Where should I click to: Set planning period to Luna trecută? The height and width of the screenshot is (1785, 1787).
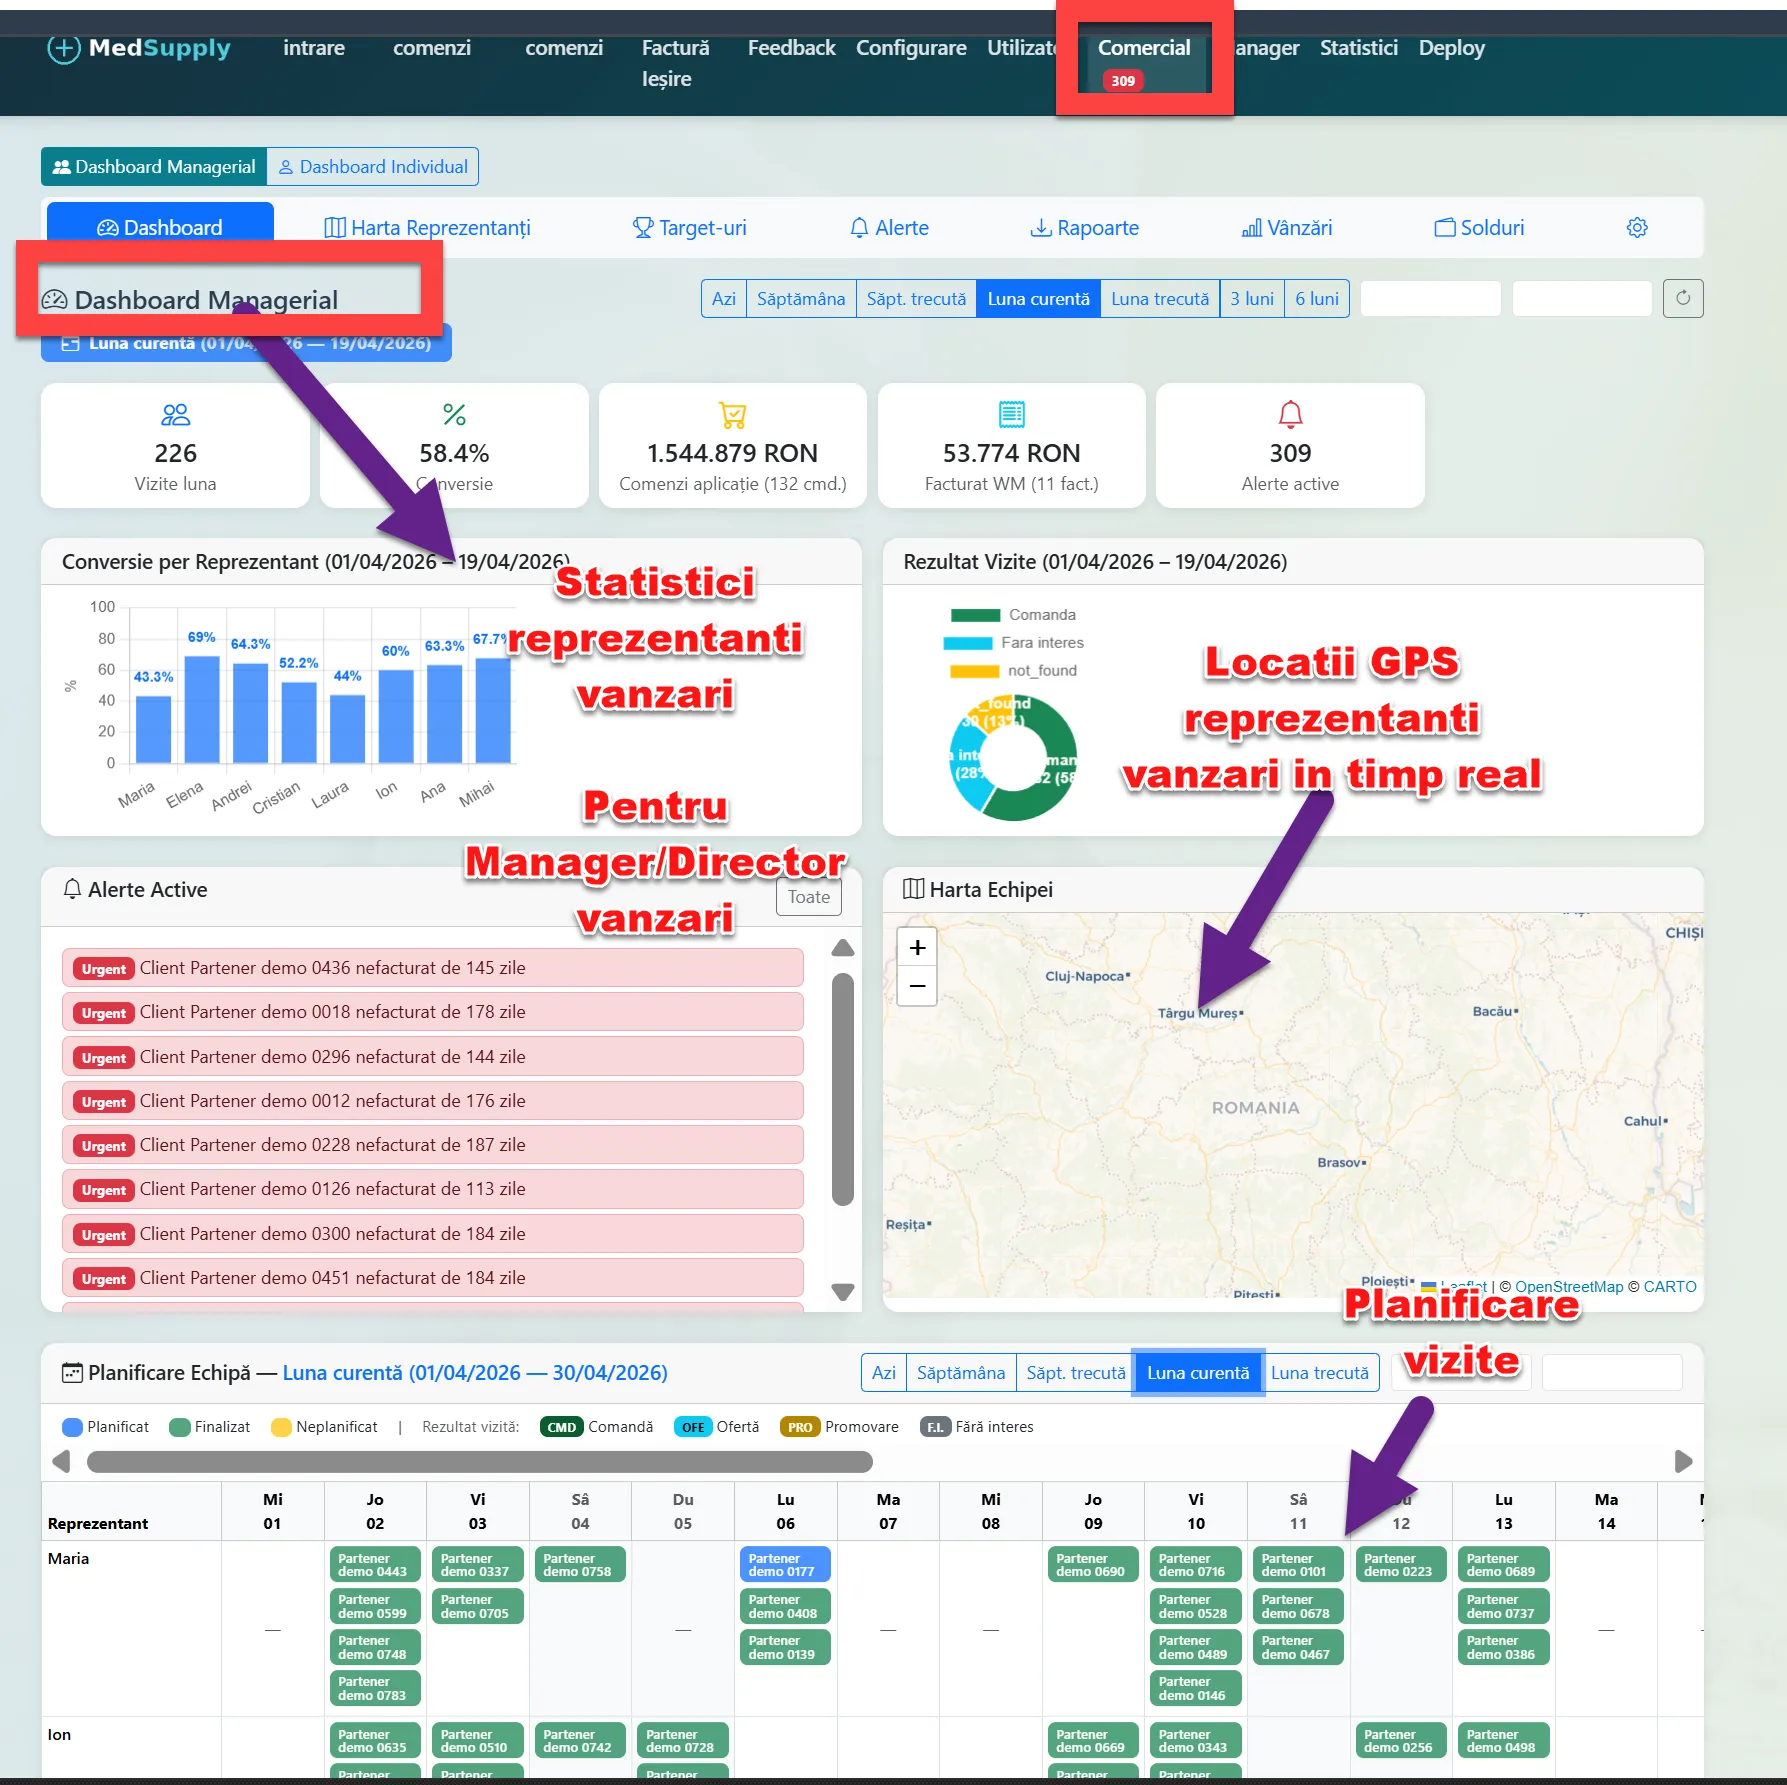(x=1320, y=1373)
